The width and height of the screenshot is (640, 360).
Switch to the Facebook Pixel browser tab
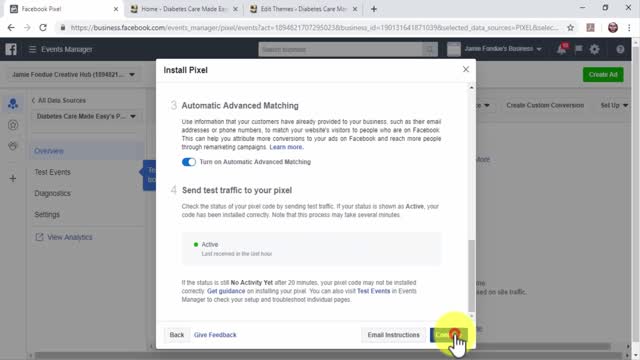click(x=63, y=9)
